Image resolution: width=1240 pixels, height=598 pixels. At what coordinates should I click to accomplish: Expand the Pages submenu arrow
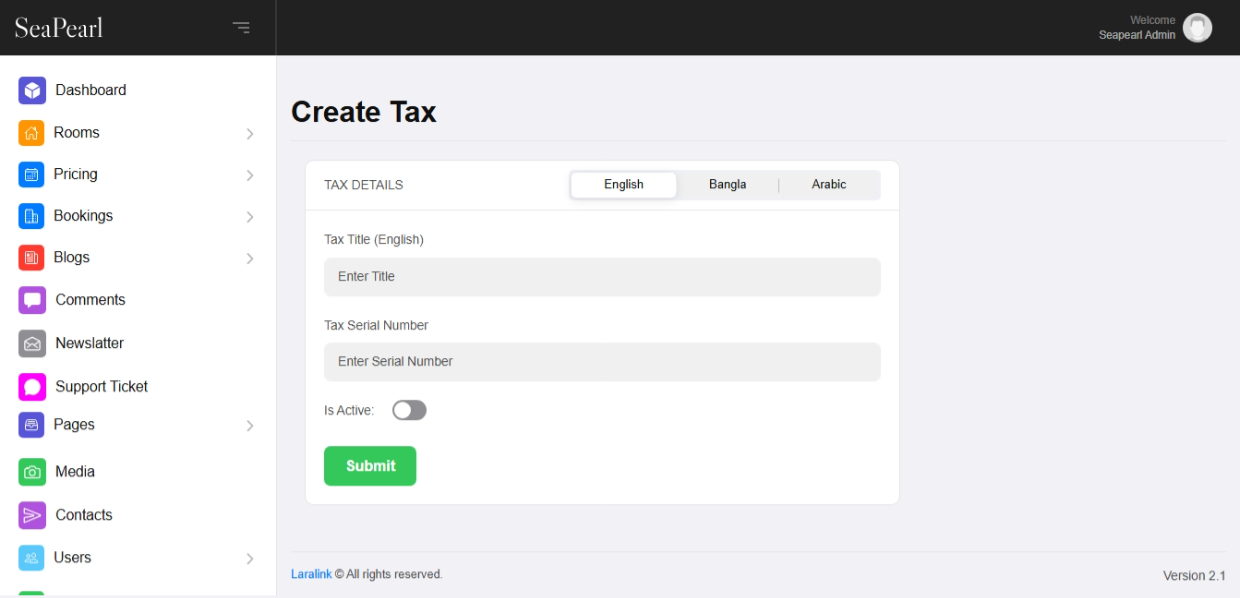click(x=250, y=426)
